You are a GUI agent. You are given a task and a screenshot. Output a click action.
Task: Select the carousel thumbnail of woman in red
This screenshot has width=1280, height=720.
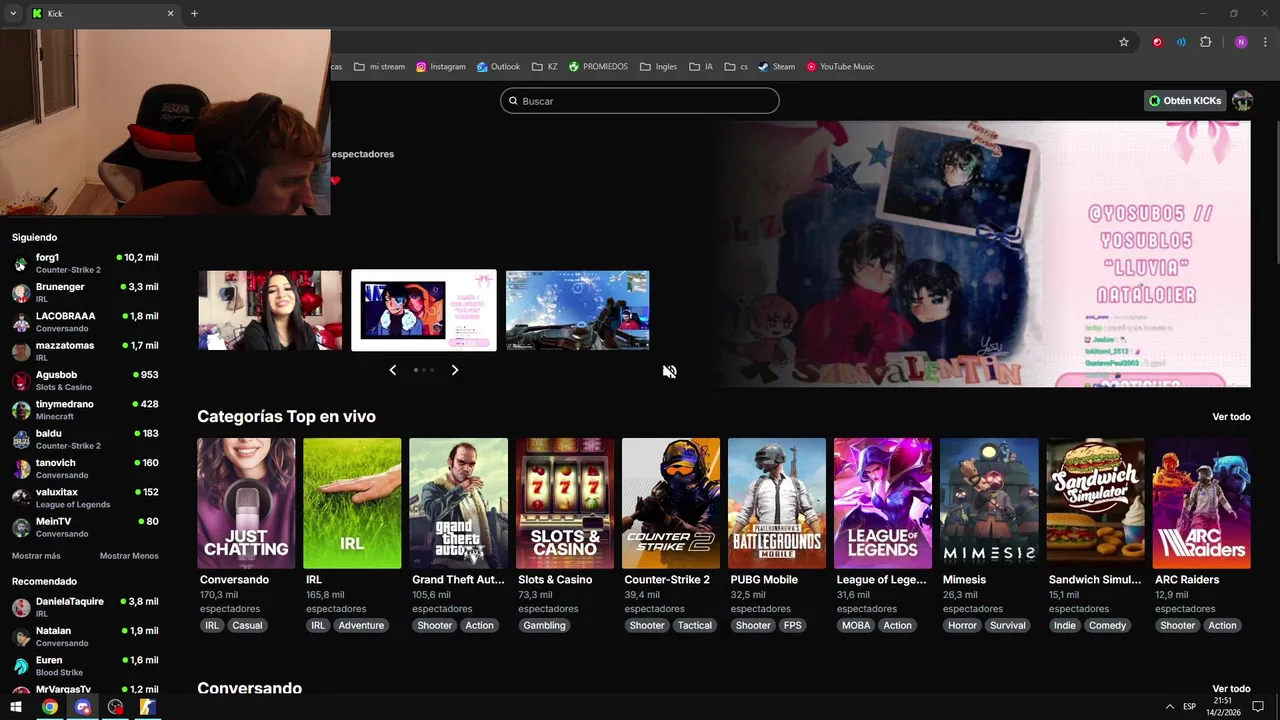click(x=270, y=310)
